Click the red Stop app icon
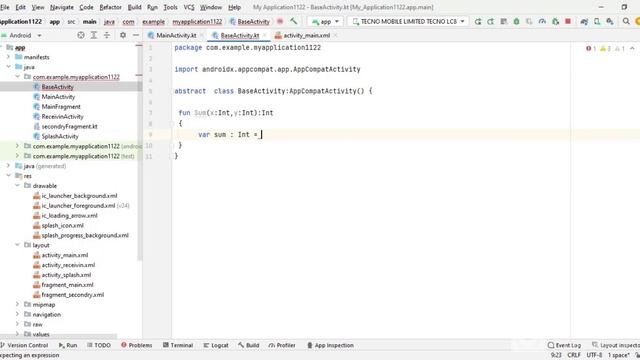Screen dimensions: 640x360 (568, 21)
